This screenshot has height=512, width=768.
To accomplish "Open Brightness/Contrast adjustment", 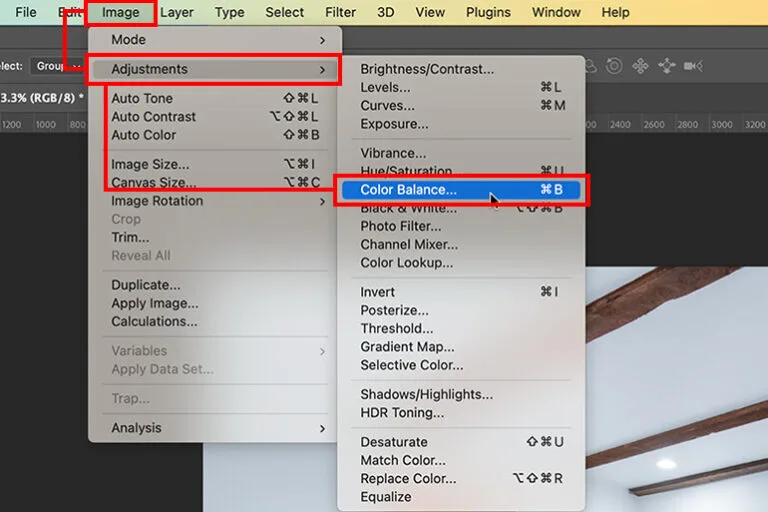I will 461,69.
